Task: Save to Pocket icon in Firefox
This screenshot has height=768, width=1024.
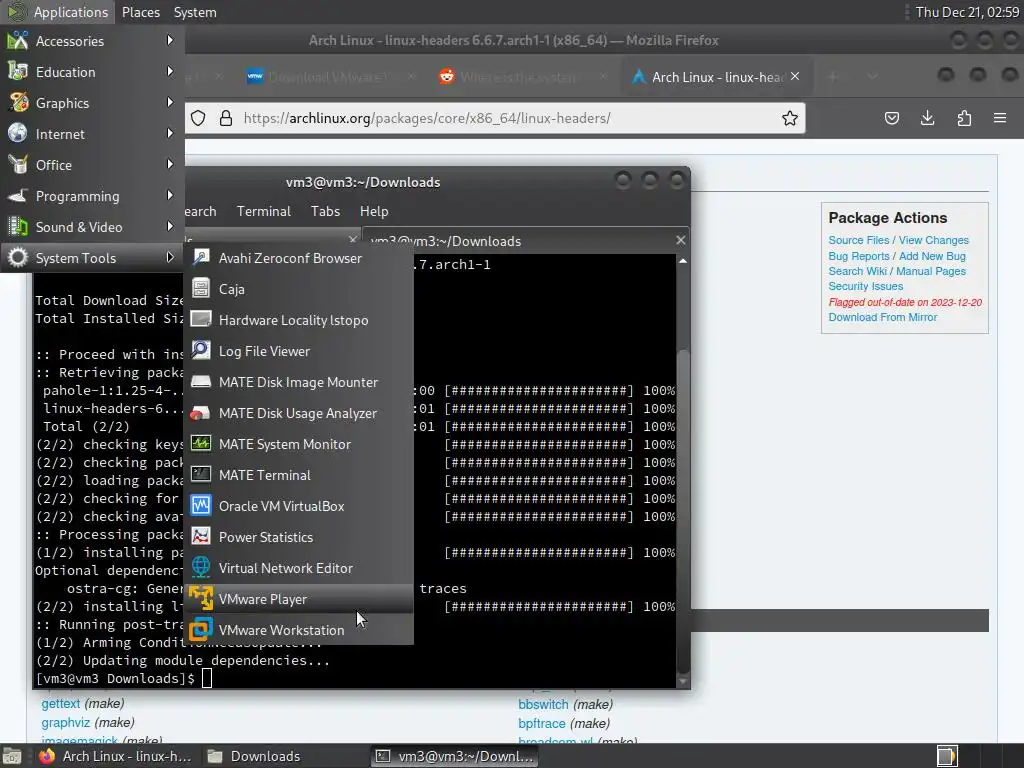Action: coord(891,118)
